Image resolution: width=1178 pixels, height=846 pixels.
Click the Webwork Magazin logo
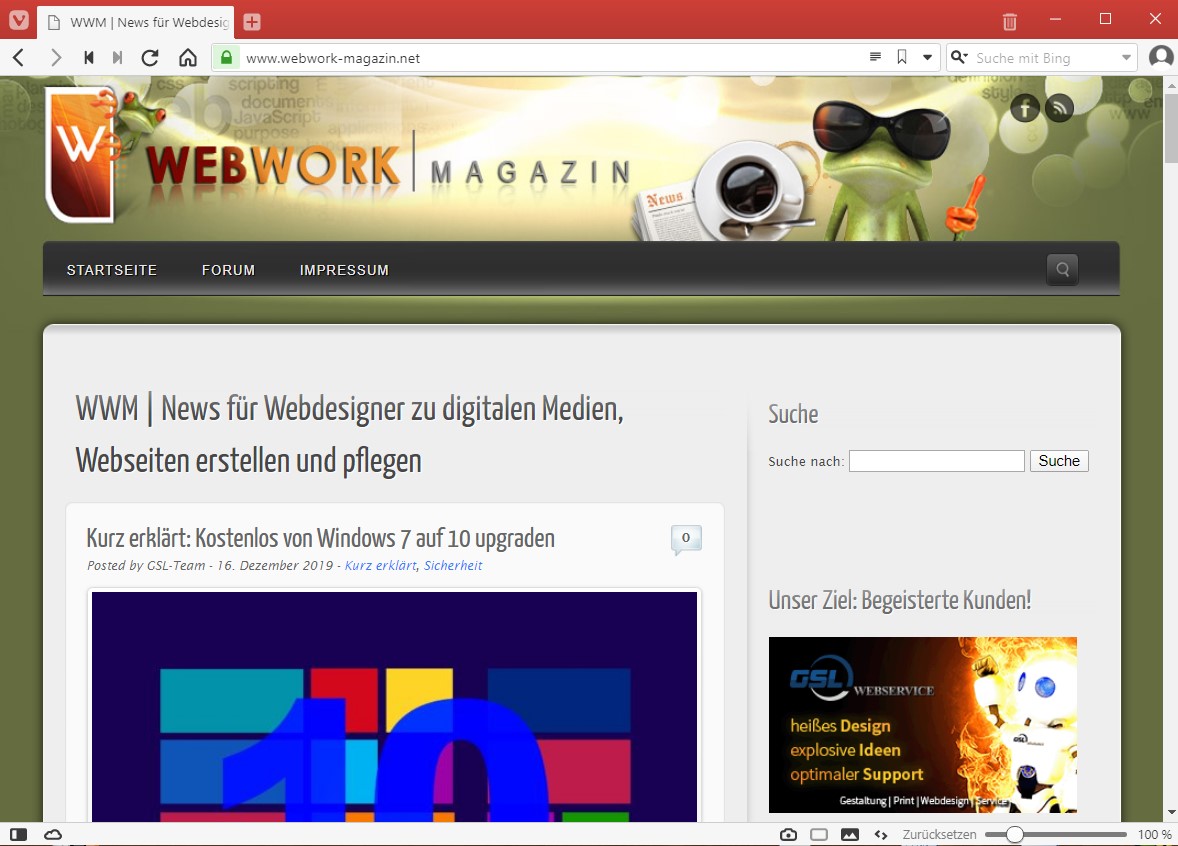pyautogui.click(x=338, y=158)
